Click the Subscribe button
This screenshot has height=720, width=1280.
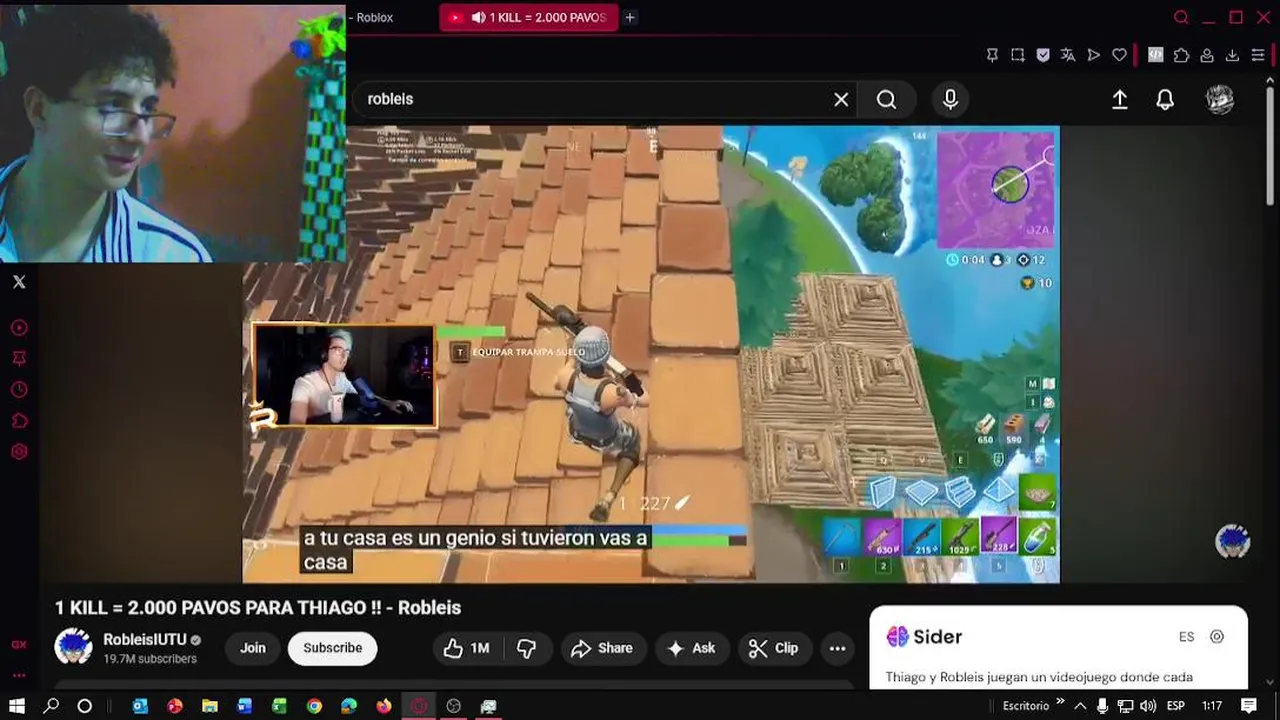pos(333,648)
